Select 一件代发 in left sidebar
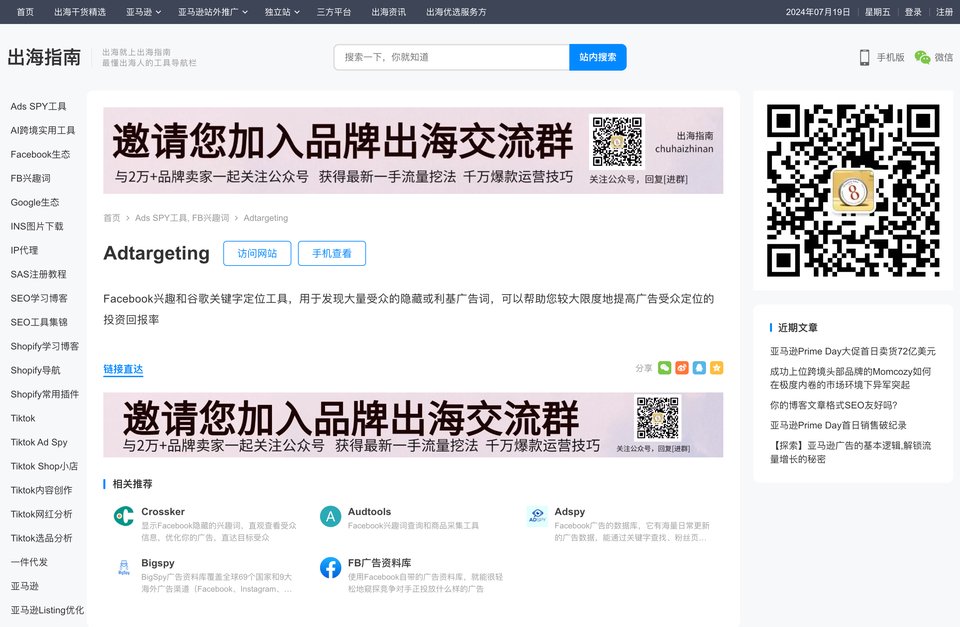This screenshot has height=627, width=960. click(29, 562)
